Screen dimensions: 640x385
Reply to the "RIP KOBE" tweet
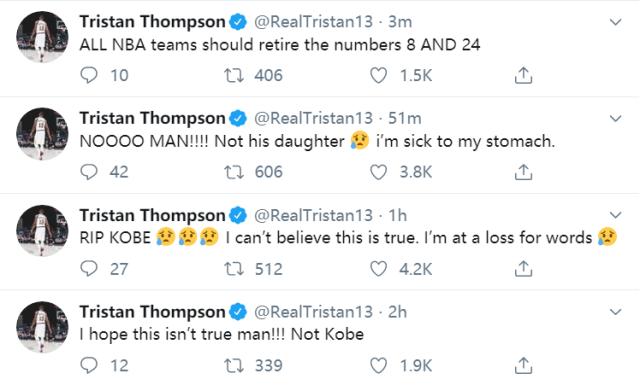[x=89, y=269]
